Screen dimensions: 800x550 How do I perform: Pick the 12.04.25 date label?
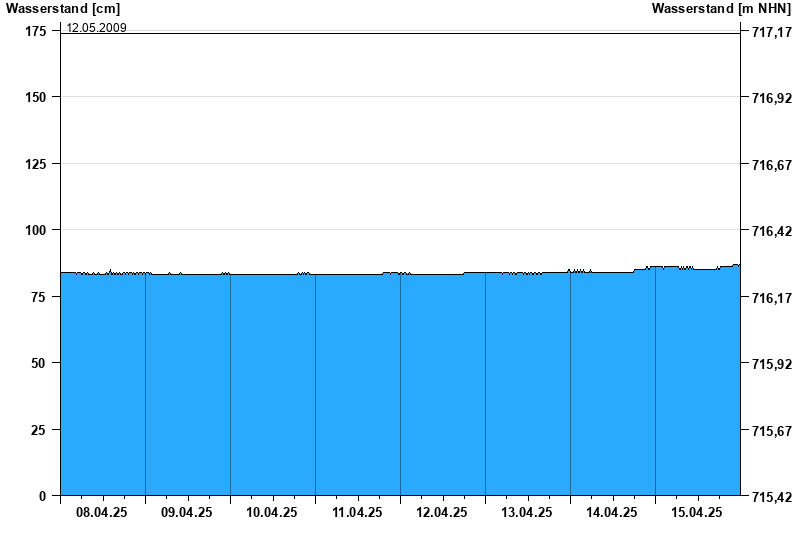[x=442, y=513]
